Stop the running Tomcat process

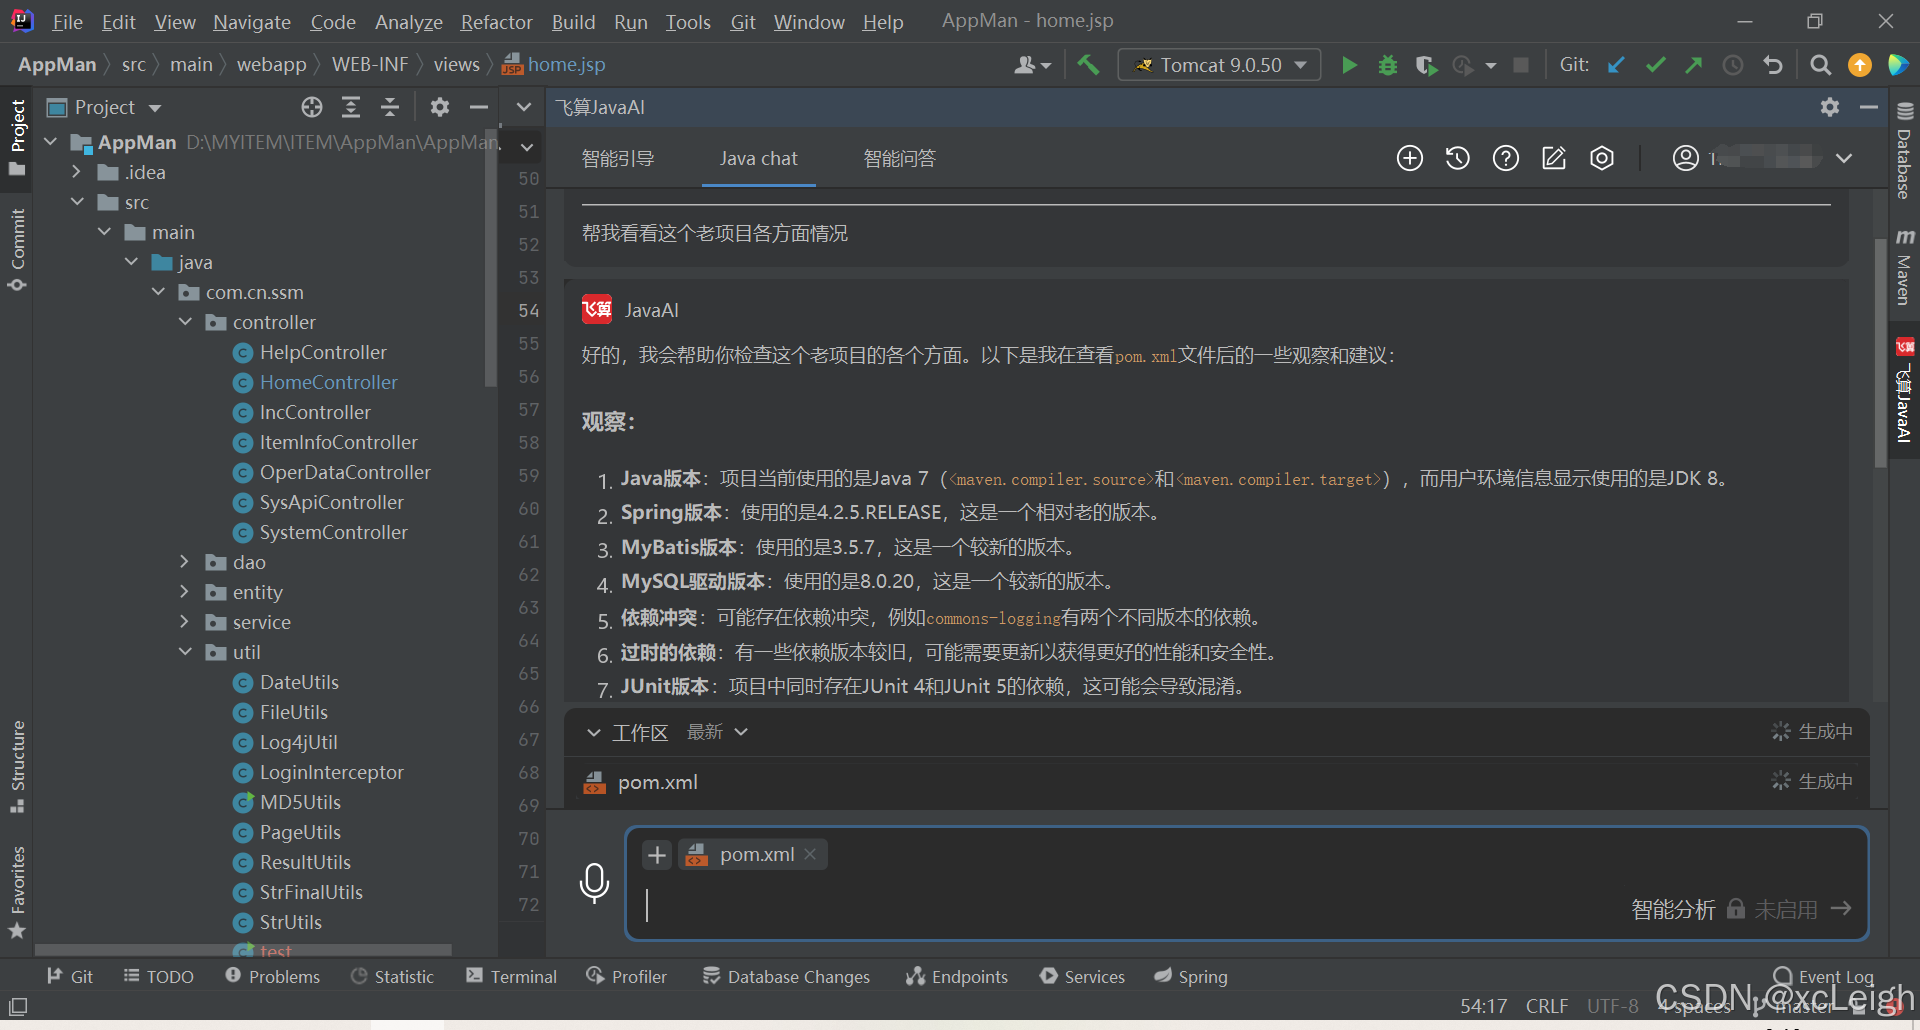point(1521,64)
